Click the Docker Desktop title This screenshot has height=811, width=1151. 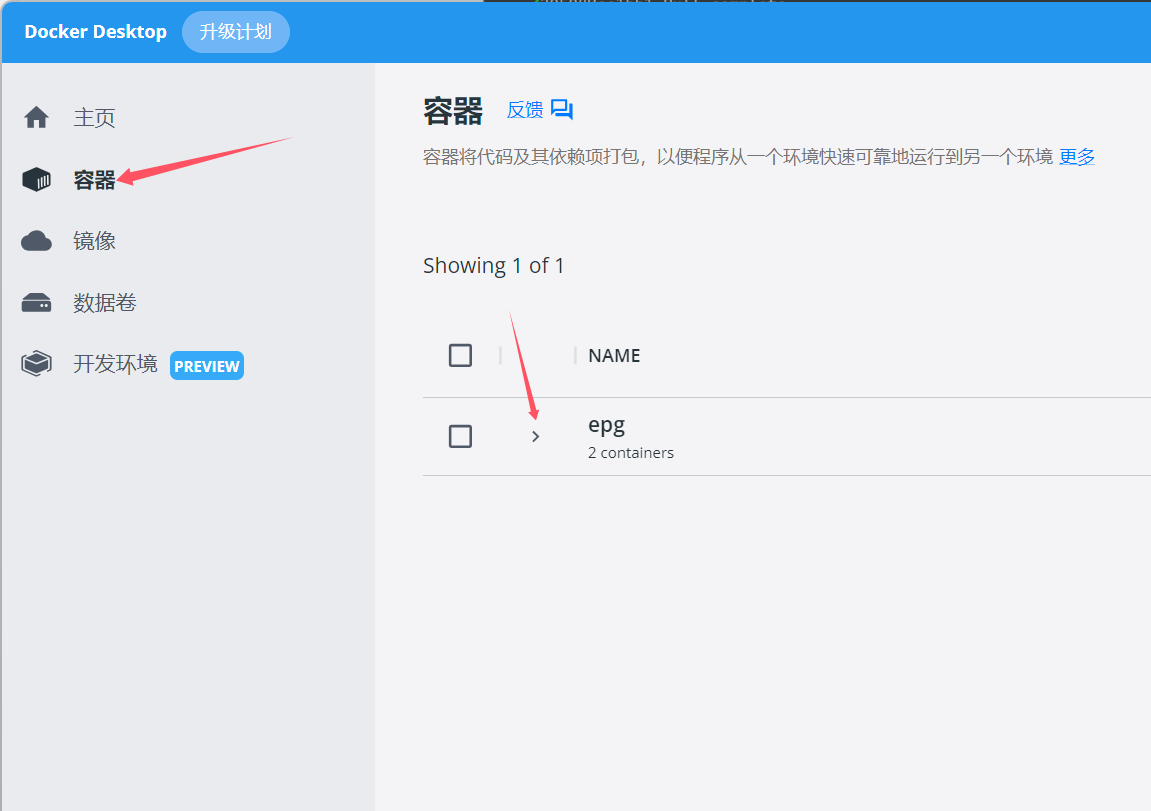(x=95, y=32)
